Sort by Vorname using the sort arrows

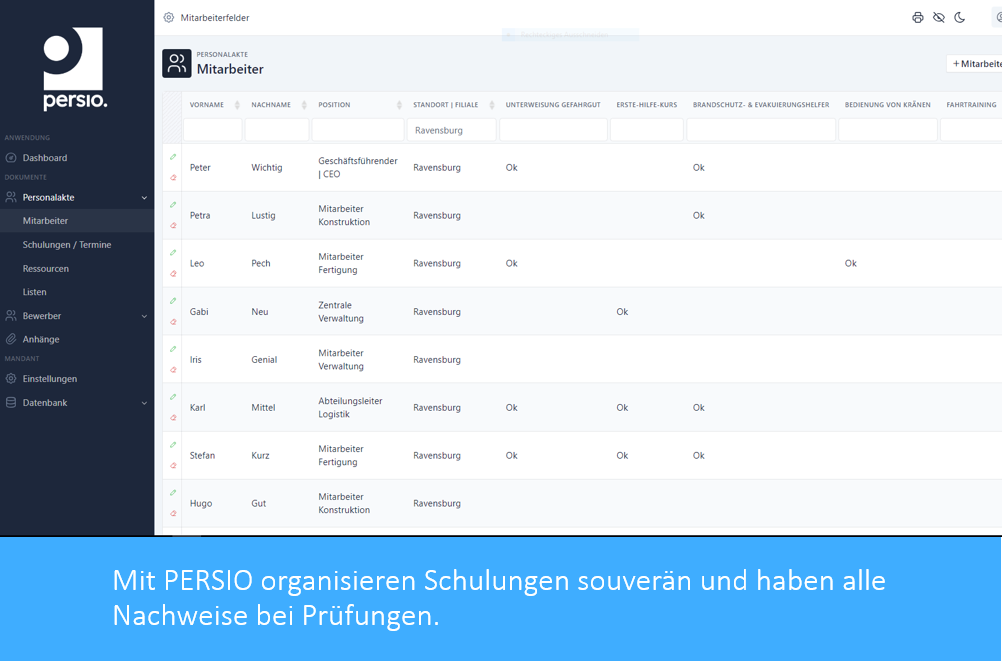[x=237, y=105]
